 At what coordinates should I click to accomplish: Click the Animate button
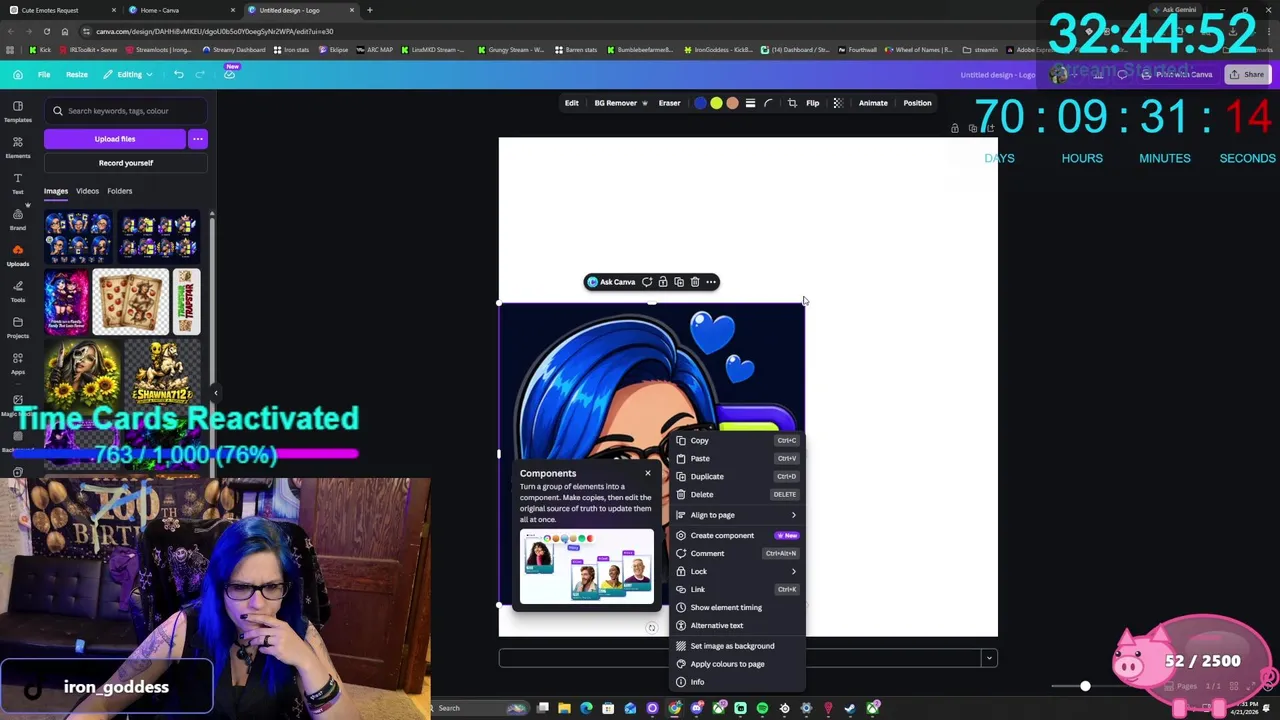873,103
